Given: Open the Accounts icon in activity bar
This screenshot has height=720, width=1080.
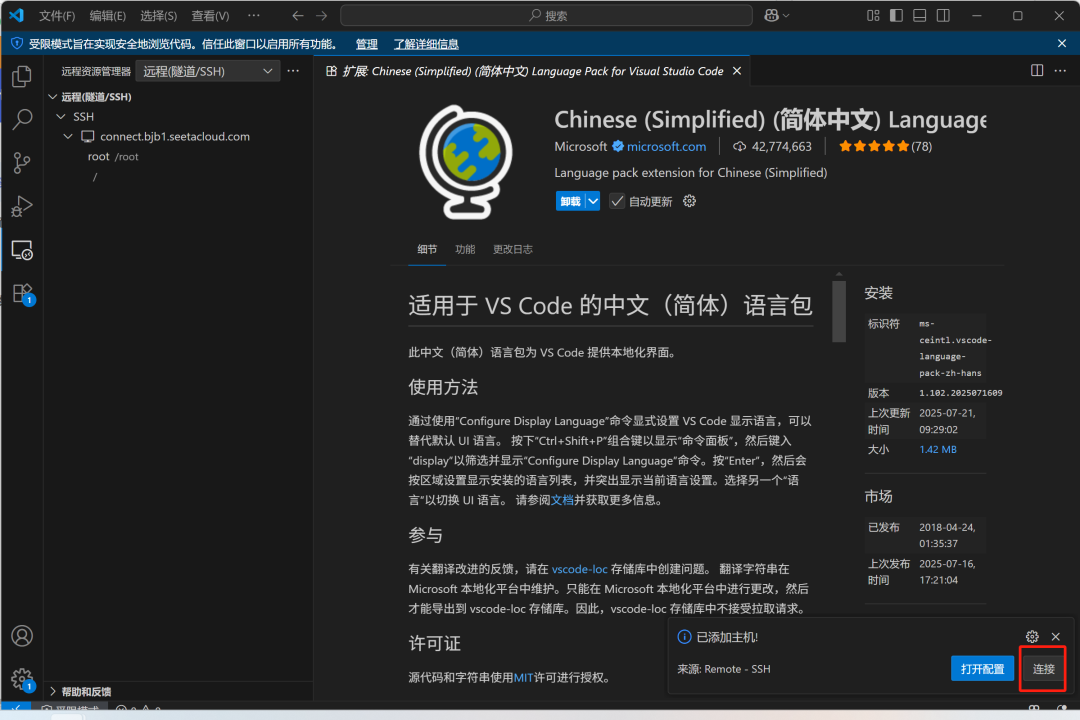Looking at the screenshot, I should click(x=22, y=635).
